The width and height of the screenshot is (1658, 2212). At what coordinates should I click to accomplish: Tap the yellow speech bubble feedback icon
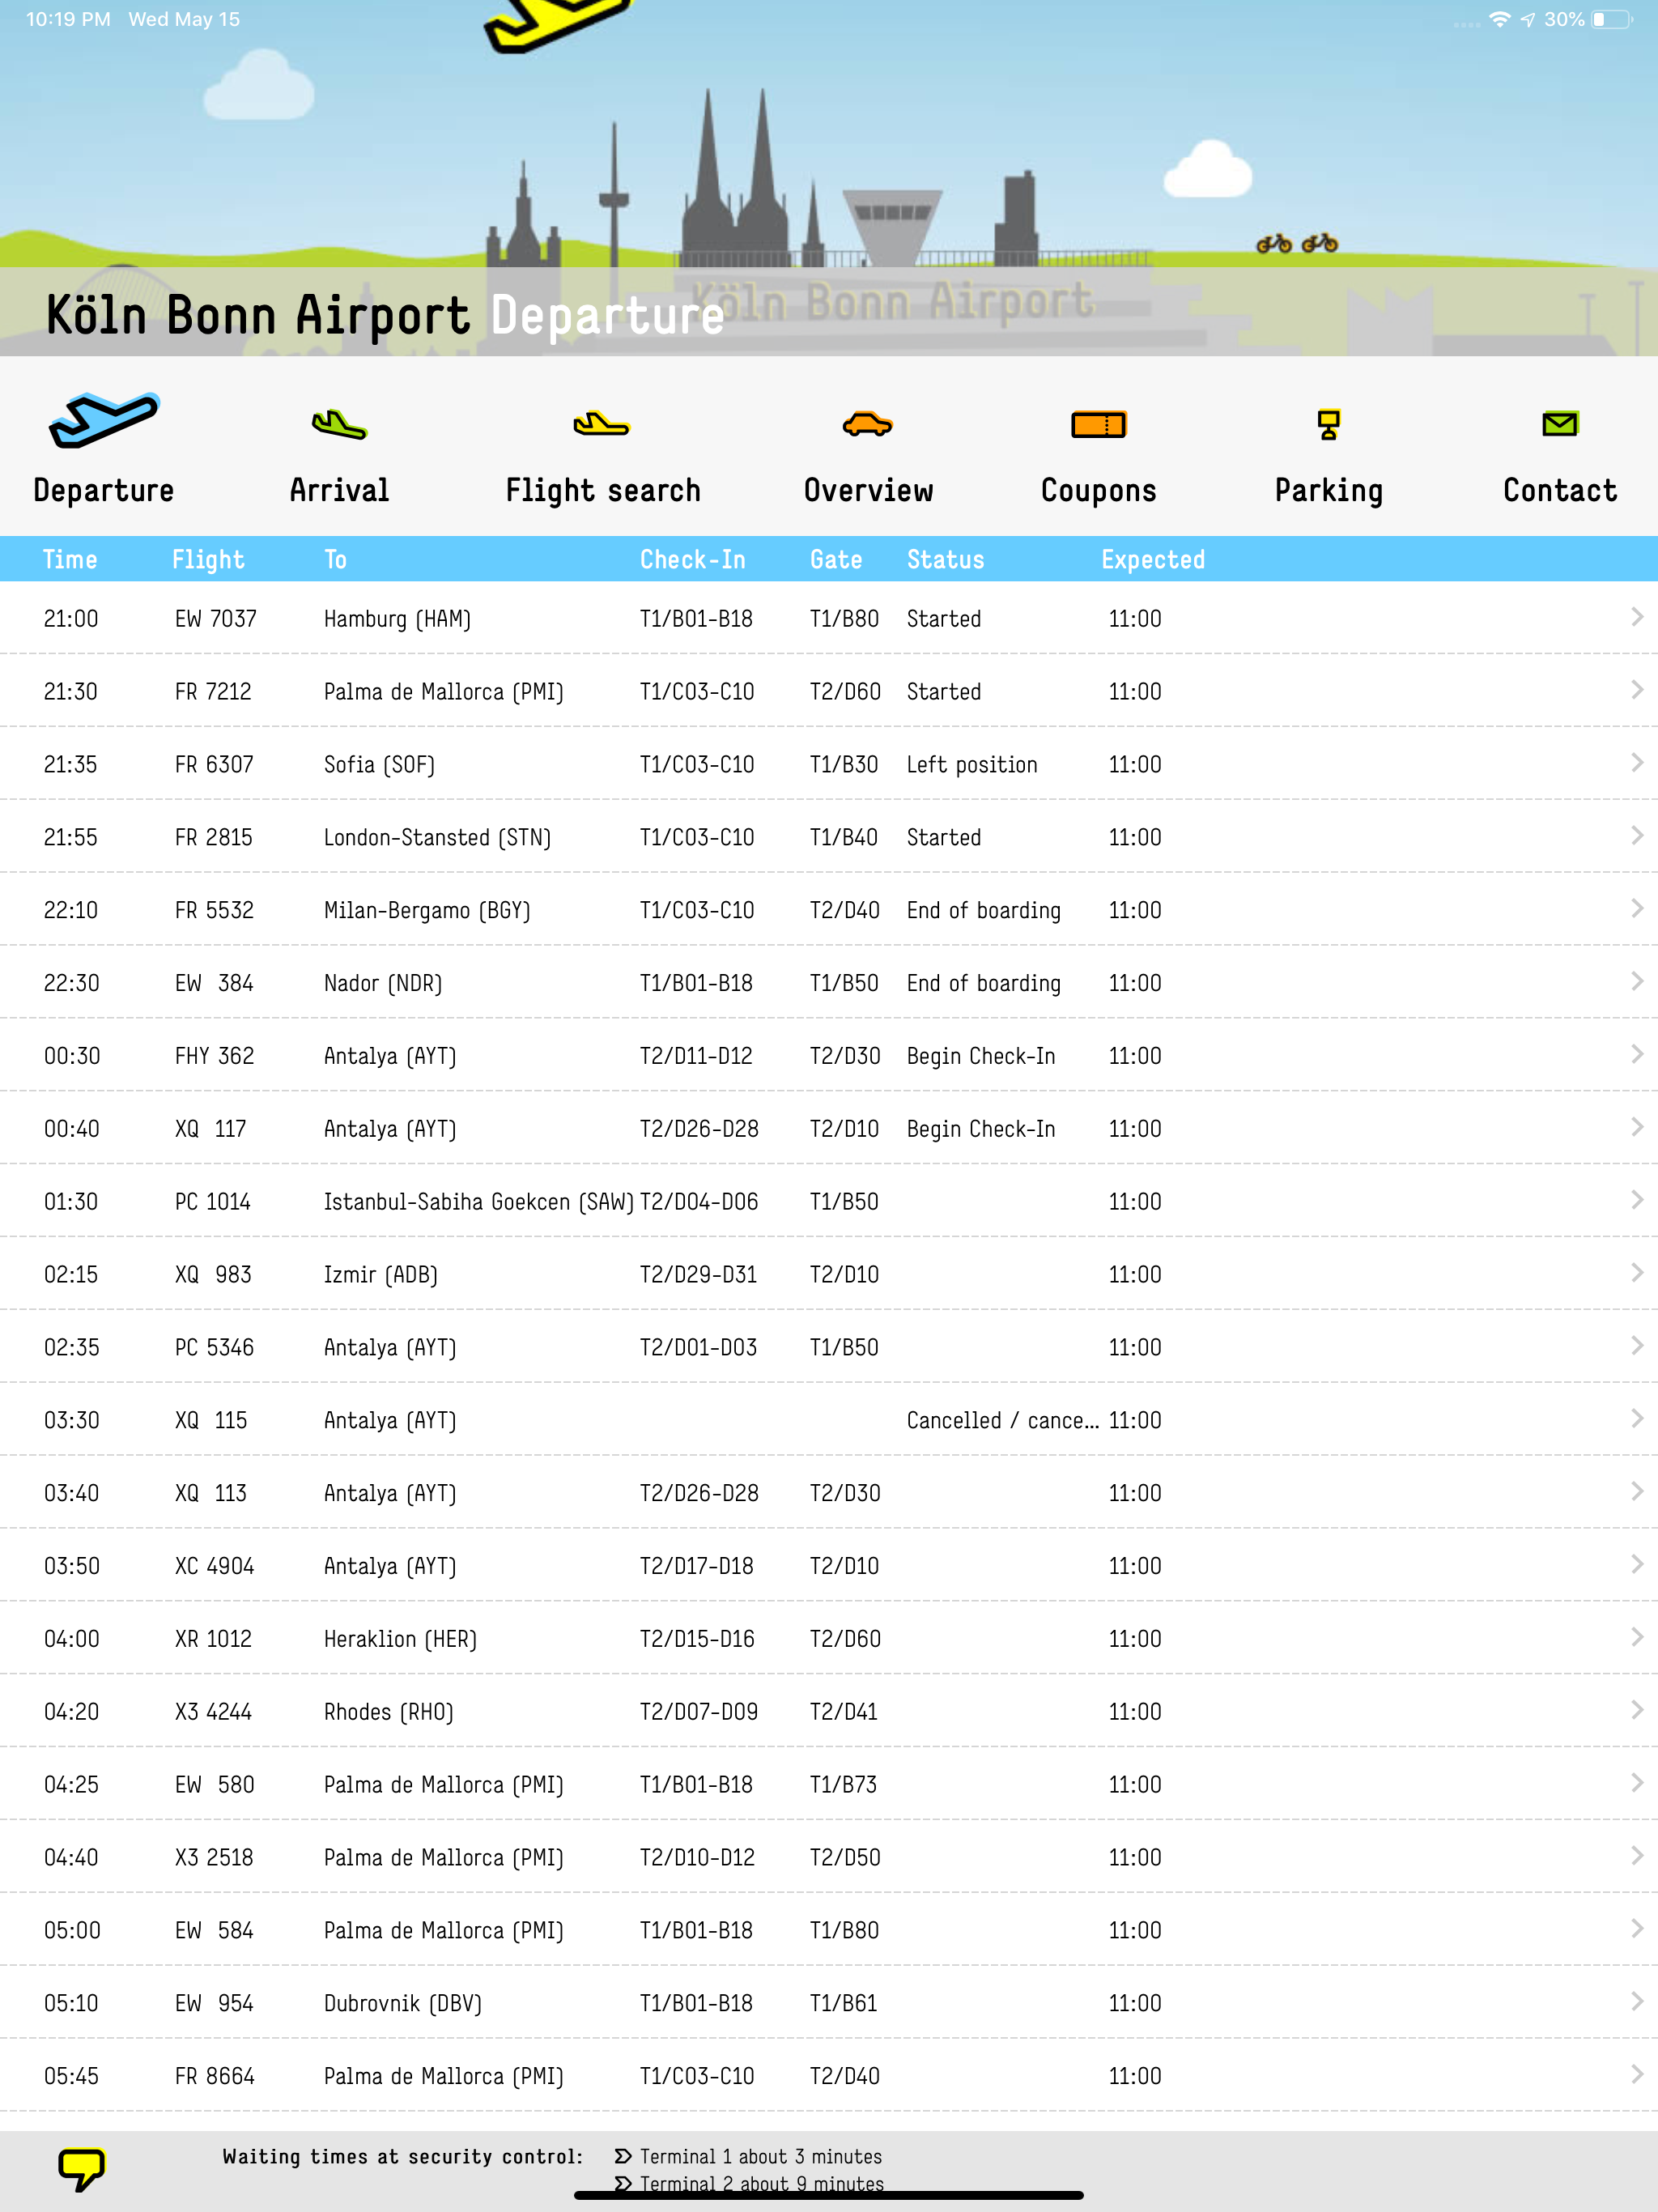(x=81, y=2168)
